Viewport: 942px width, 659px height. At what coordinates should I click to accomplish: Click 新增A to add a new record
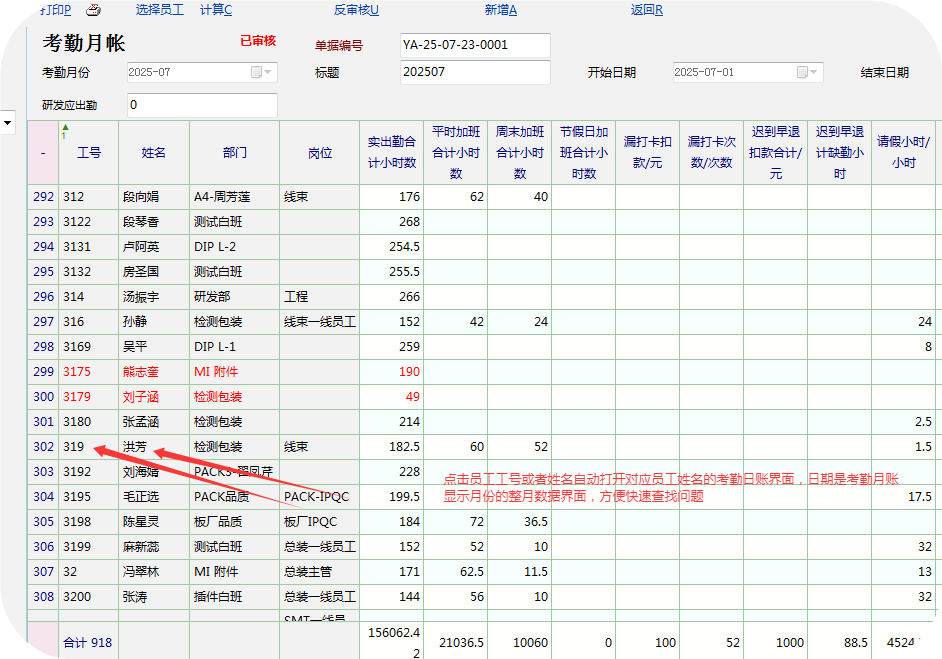point(500,10)
